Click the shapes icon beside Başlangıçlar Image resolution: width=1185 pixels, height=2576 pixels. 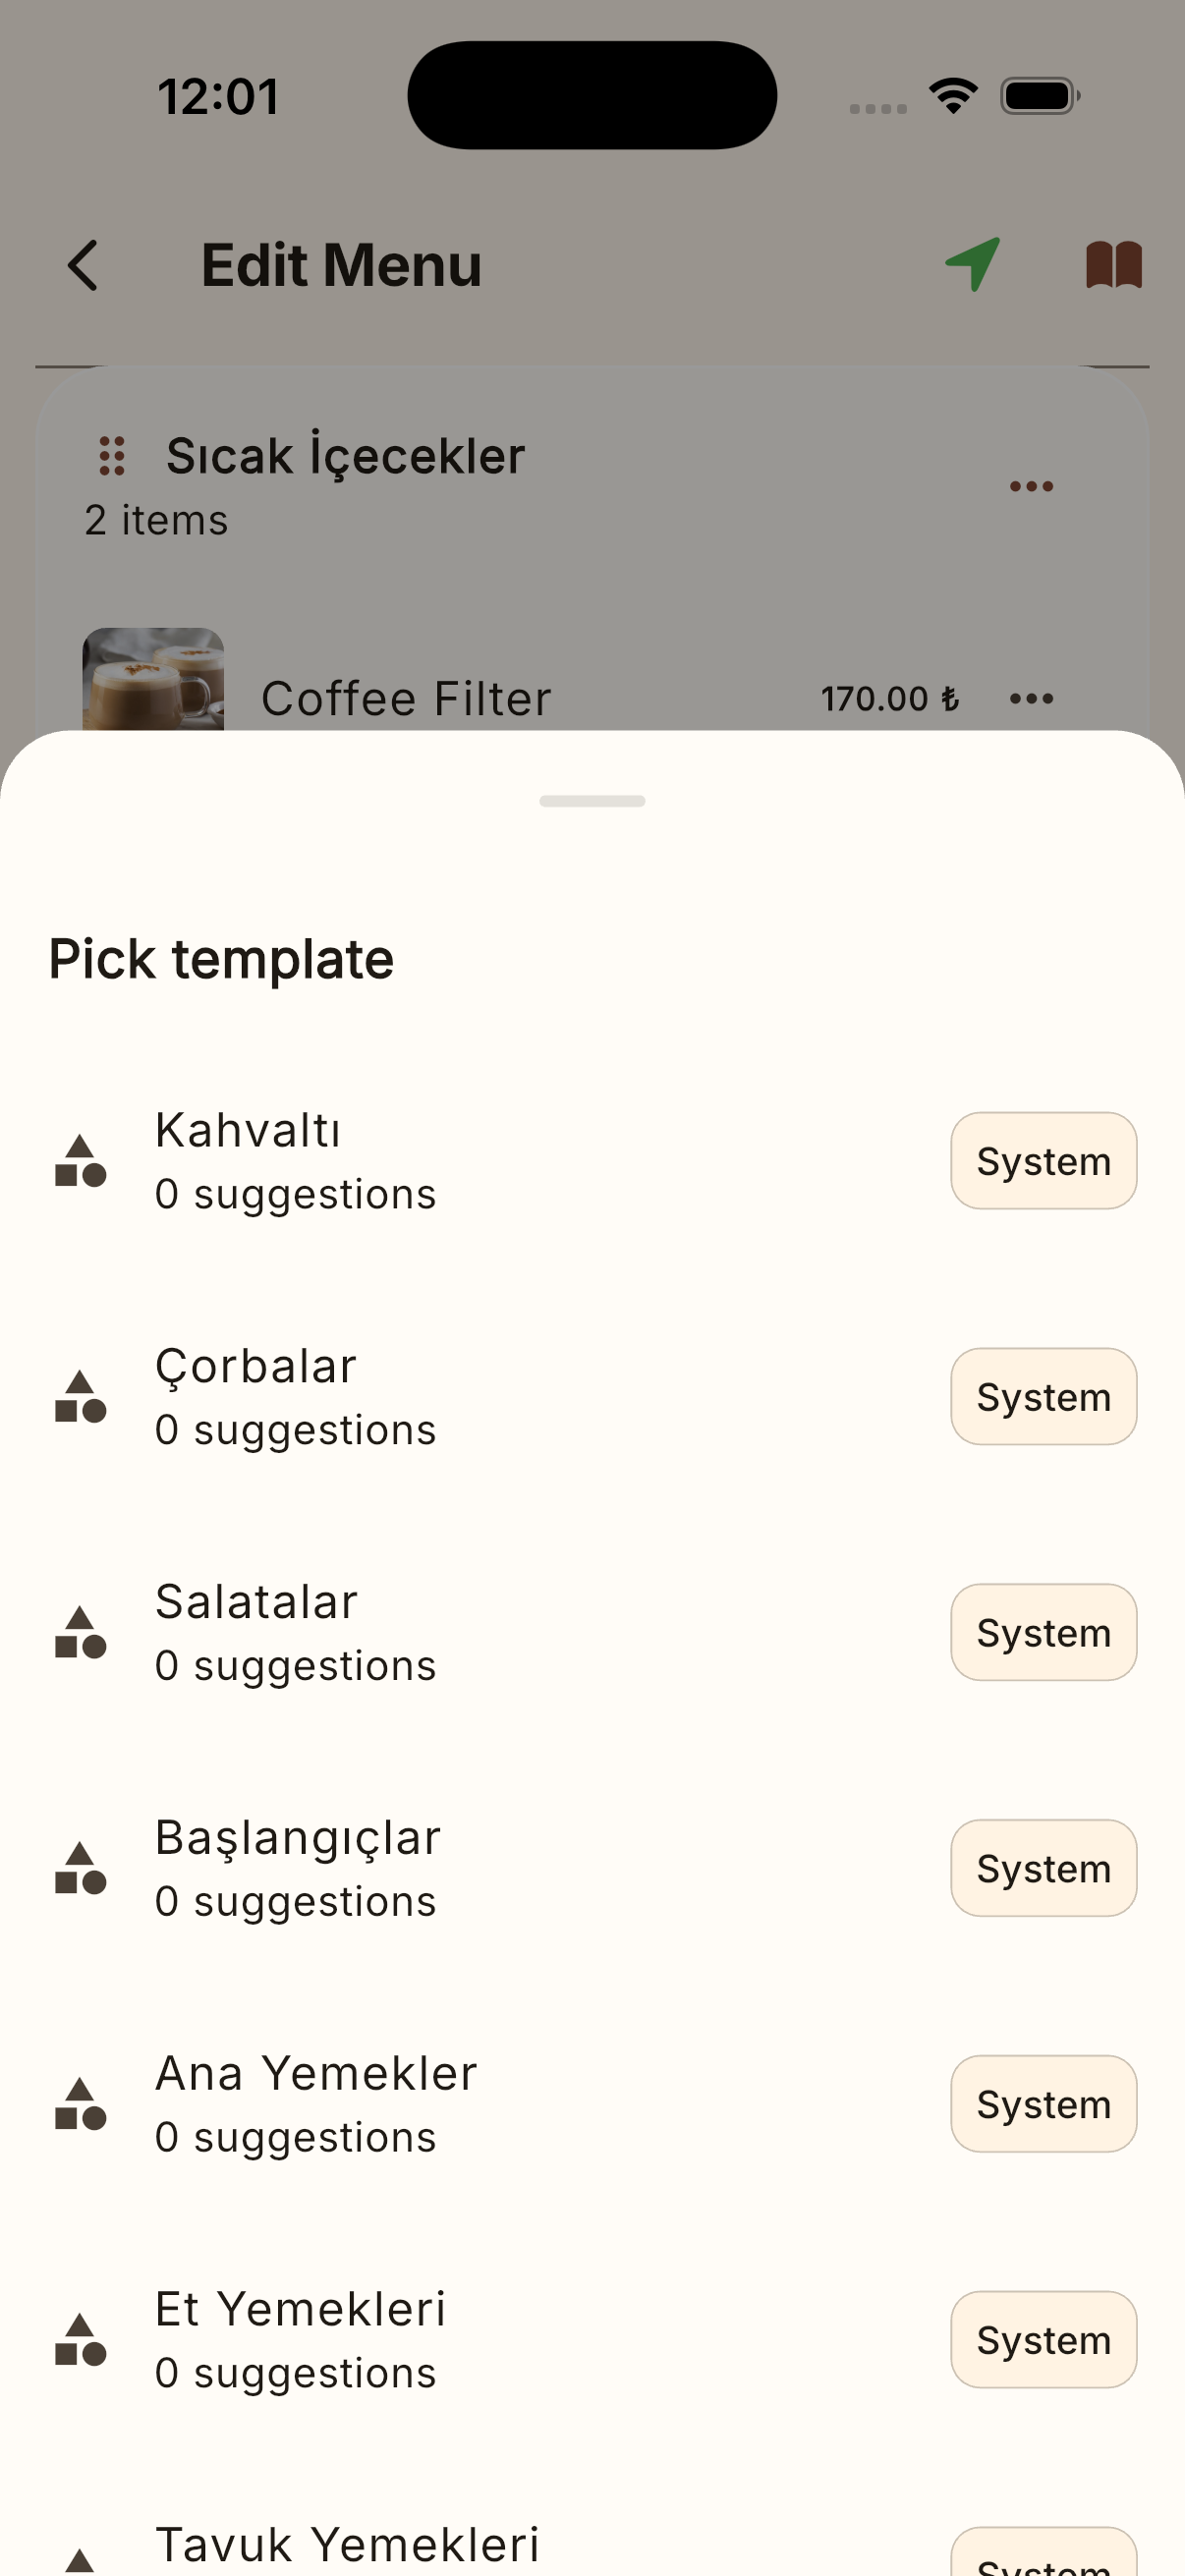[80, 1869]
